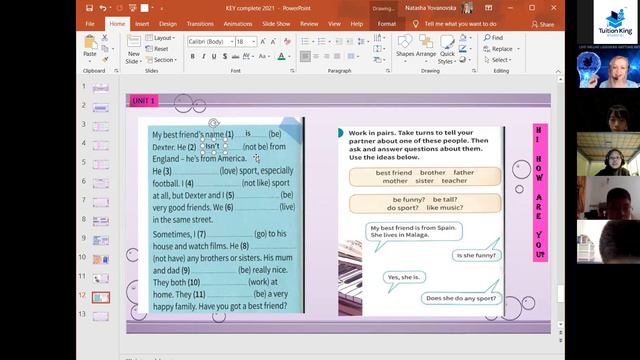Open font color dropdown arrow
The height and width of the screenshot is (360, 640).
pyautogui.click(x=290, y=56)
